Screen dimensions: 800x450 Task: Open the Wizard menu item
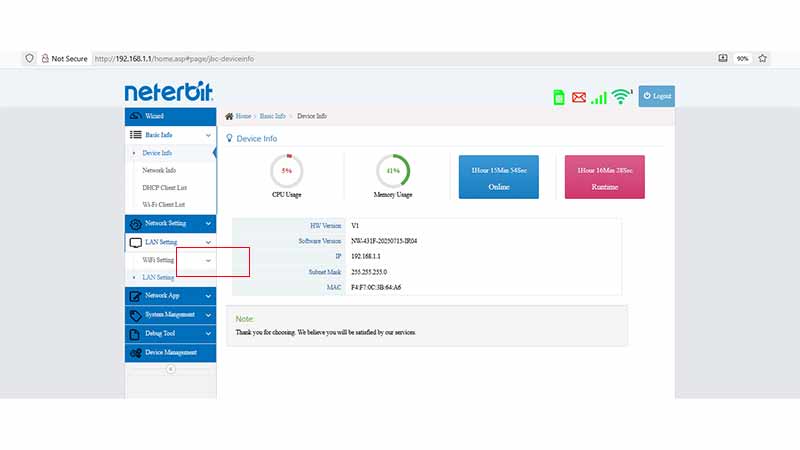tap(170, 116)
